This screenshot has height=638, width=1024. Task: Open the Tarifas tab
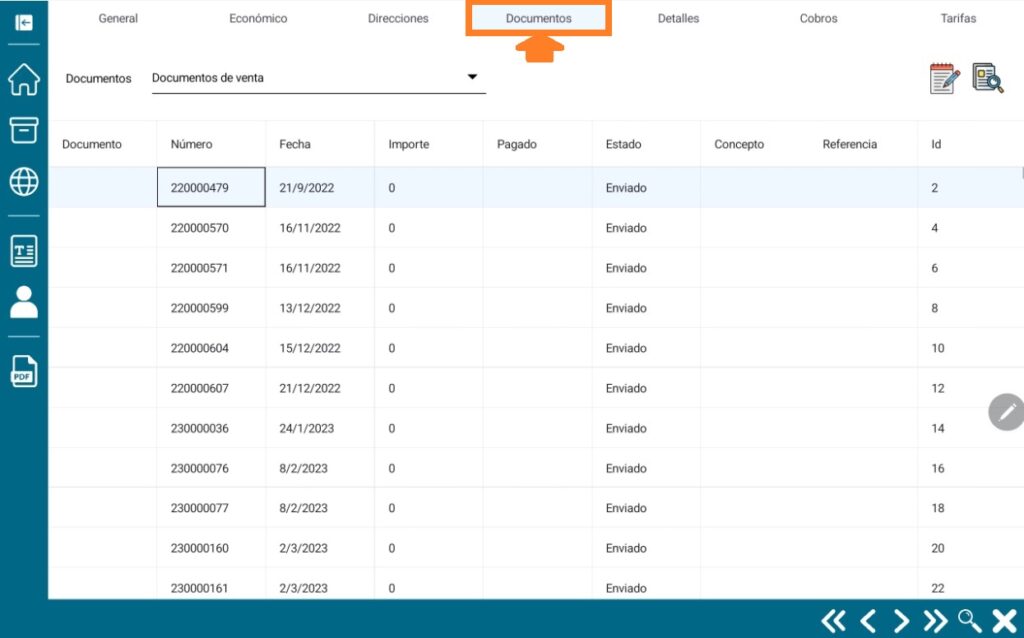click(958, 18)
